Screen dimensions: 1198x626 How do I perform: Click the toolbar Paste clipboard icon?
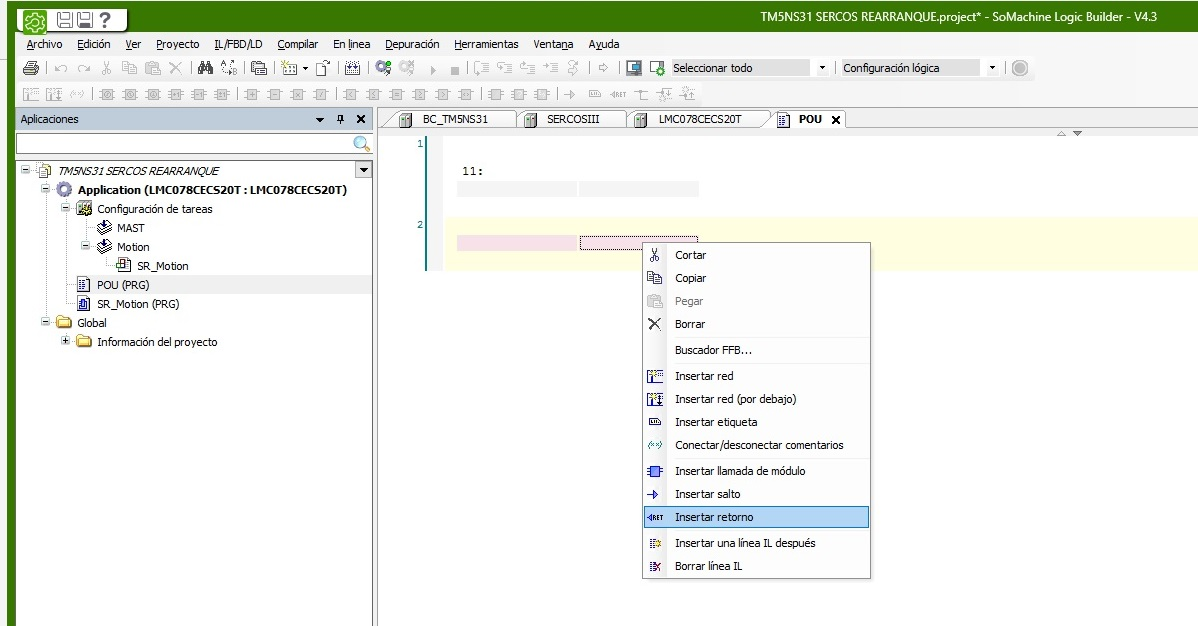tap(153, 68)
